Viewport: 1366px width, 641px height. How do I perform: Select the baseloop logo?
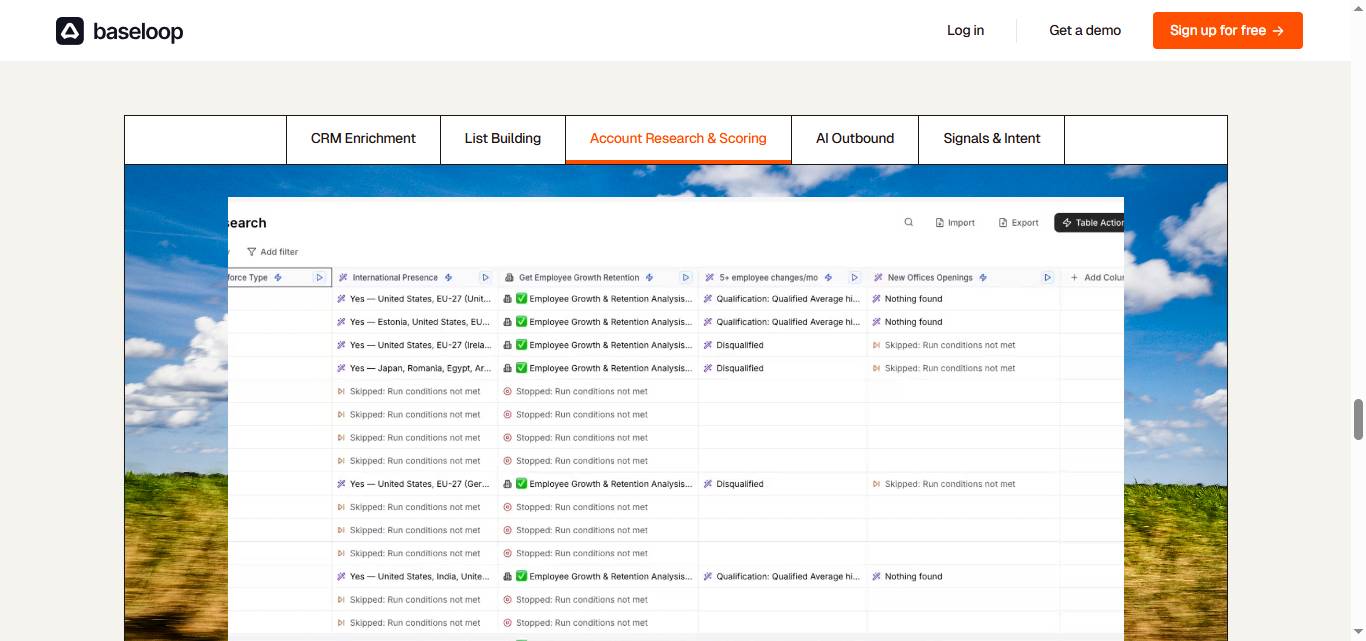[x=119, y=31]
